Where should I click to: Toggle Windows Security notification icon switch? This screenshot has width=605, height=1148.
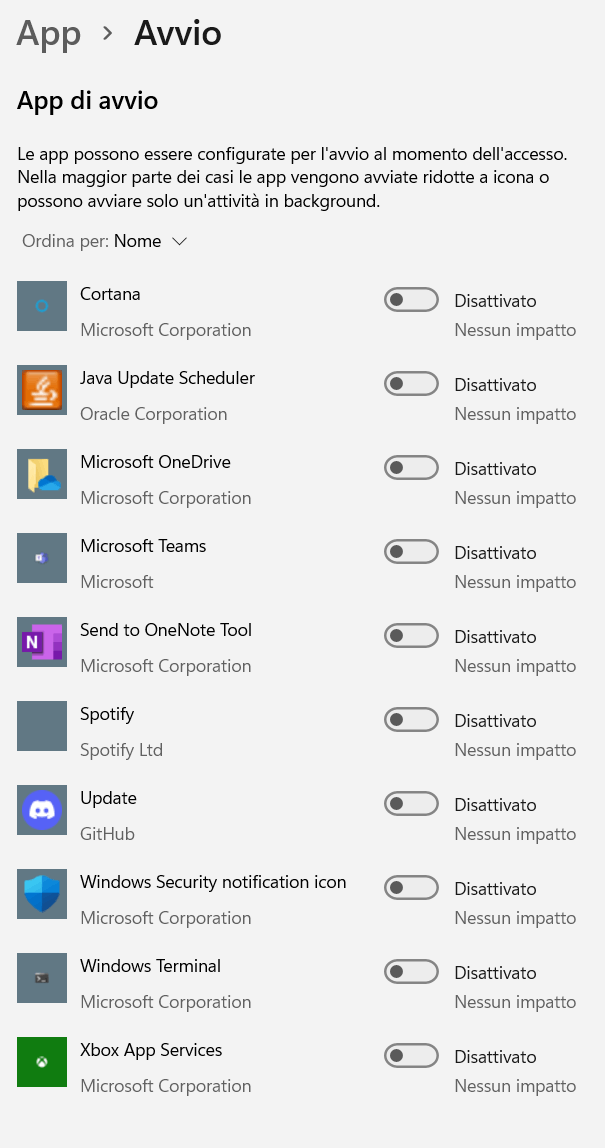(412, 888)
